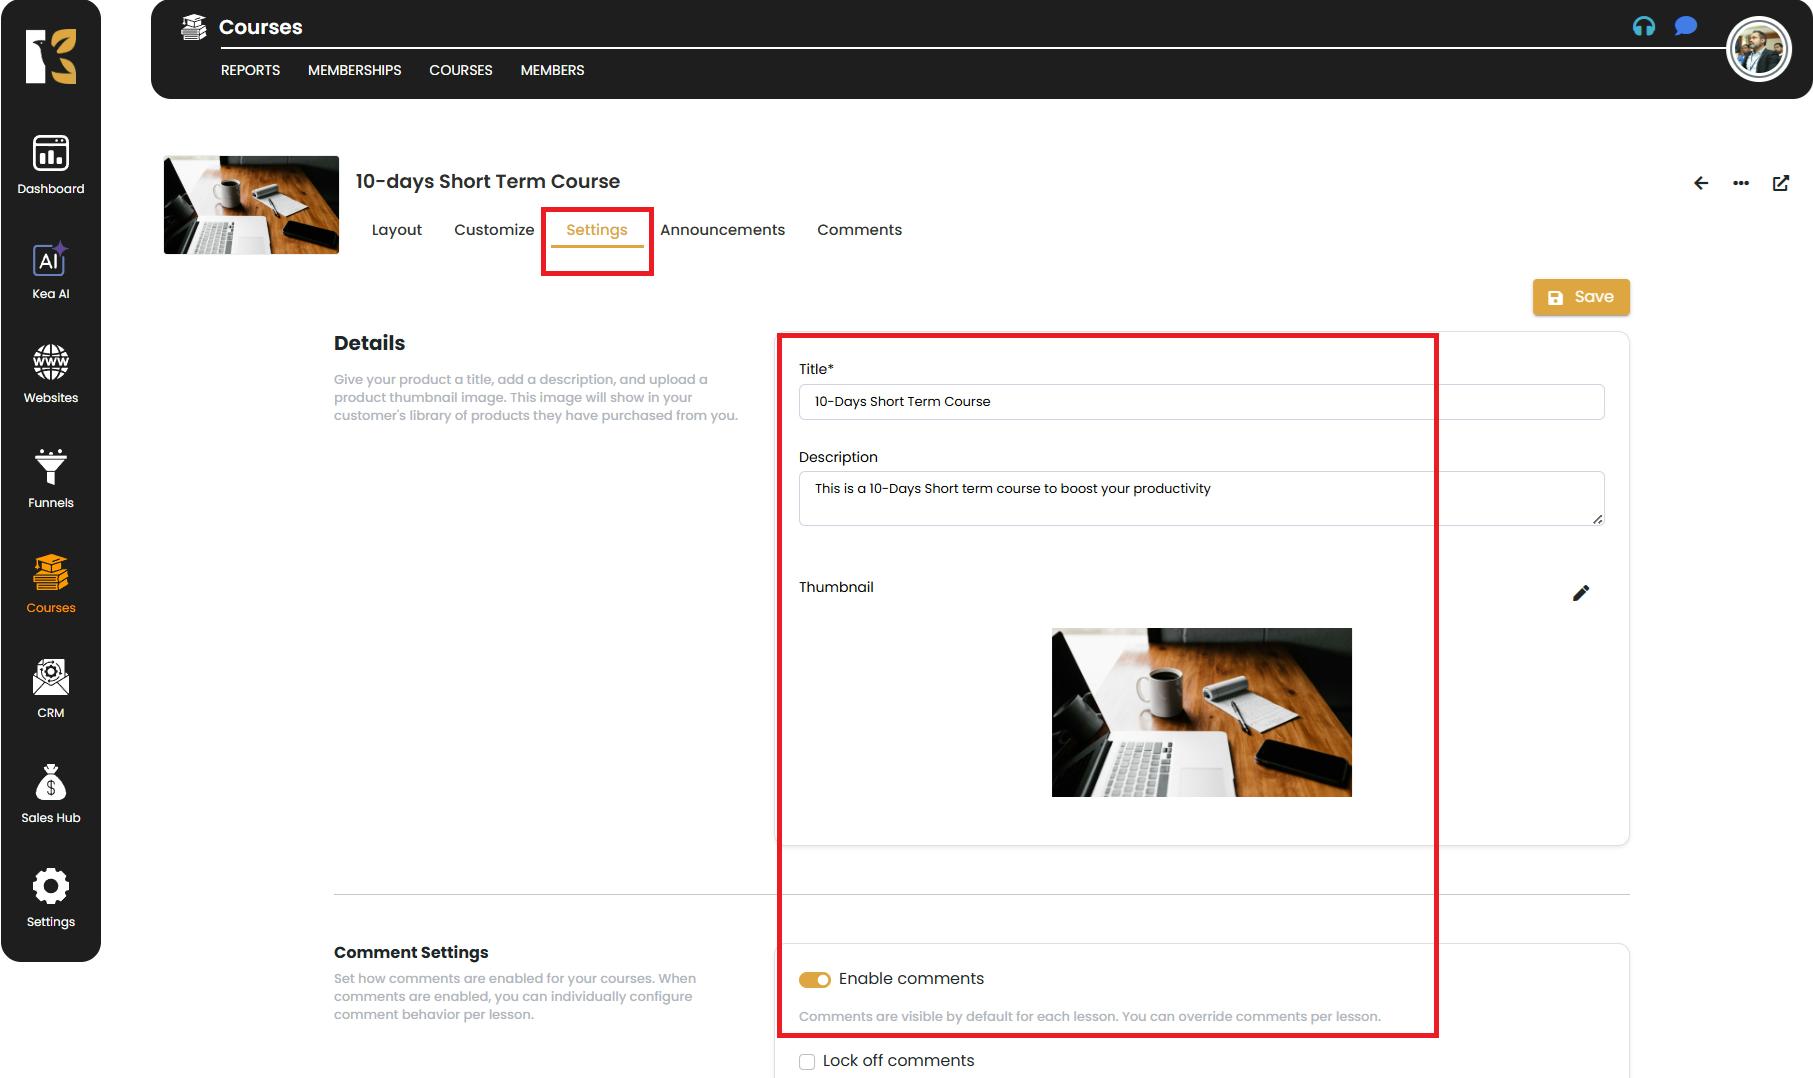Open the Funnels section
The image size is (1813, 1078).
coord(50,479)
